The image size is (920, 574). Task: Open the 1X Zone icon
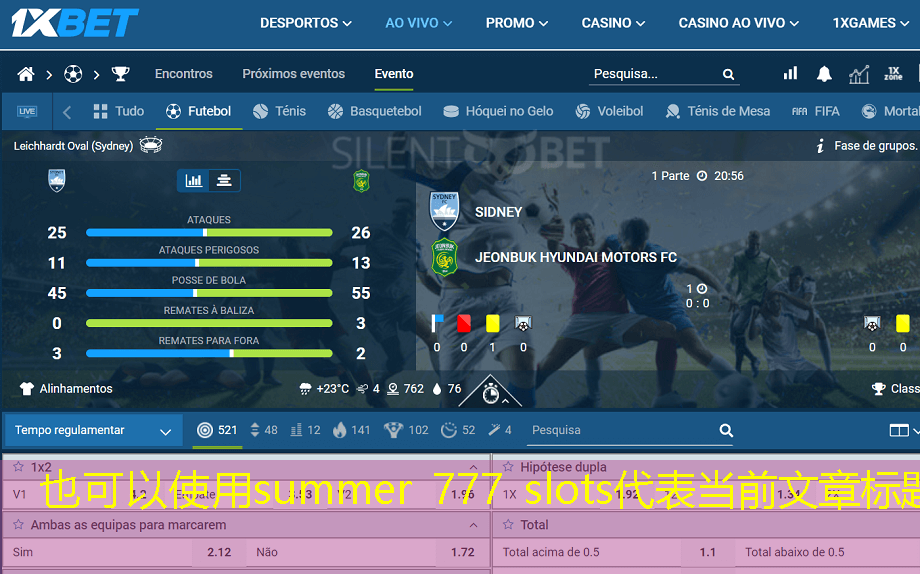coord(893,74)
